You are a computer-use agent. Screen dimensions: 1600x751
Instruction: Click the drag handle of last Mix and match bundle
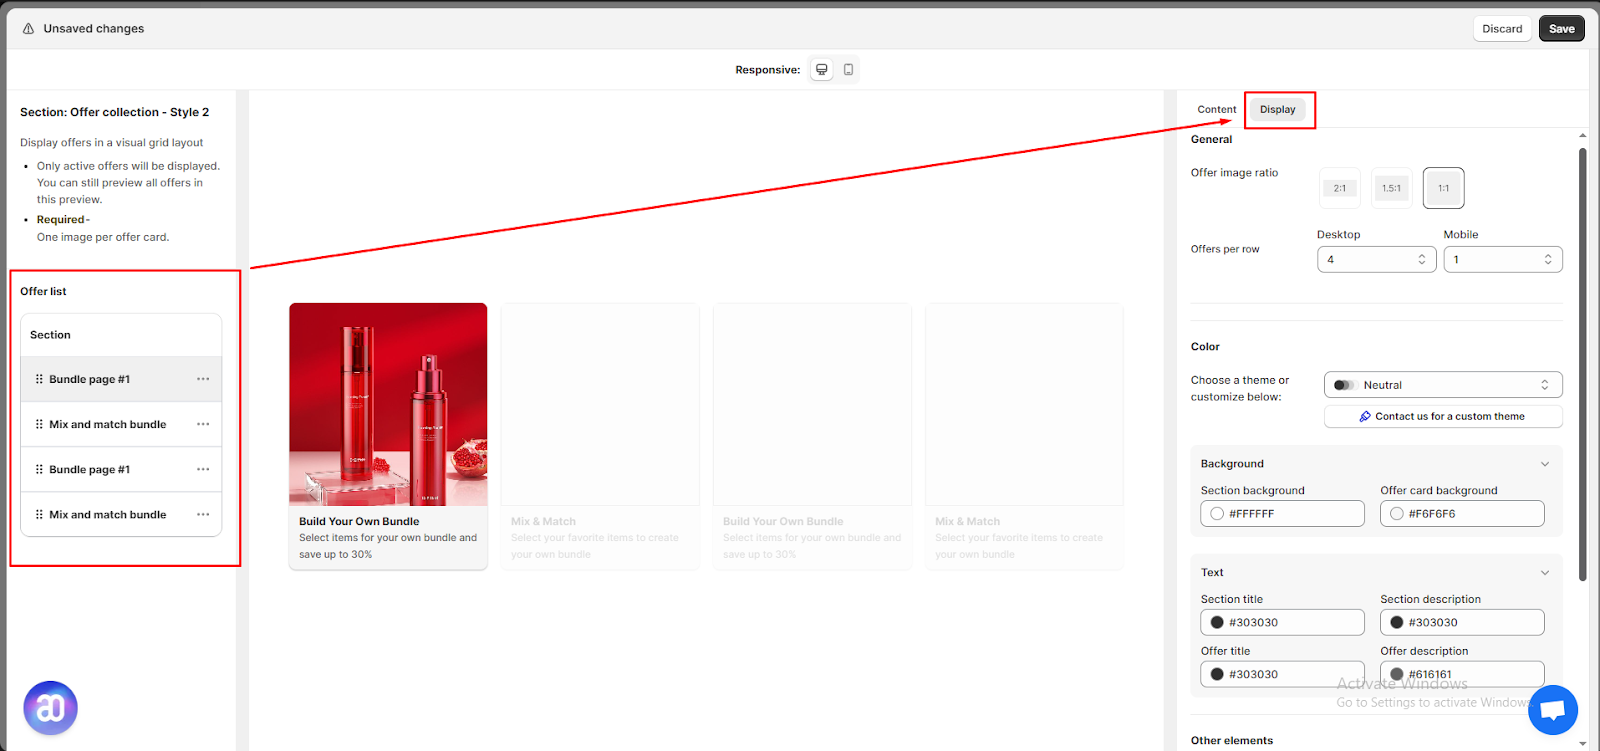pyautogui.click(x=39, y=514)
